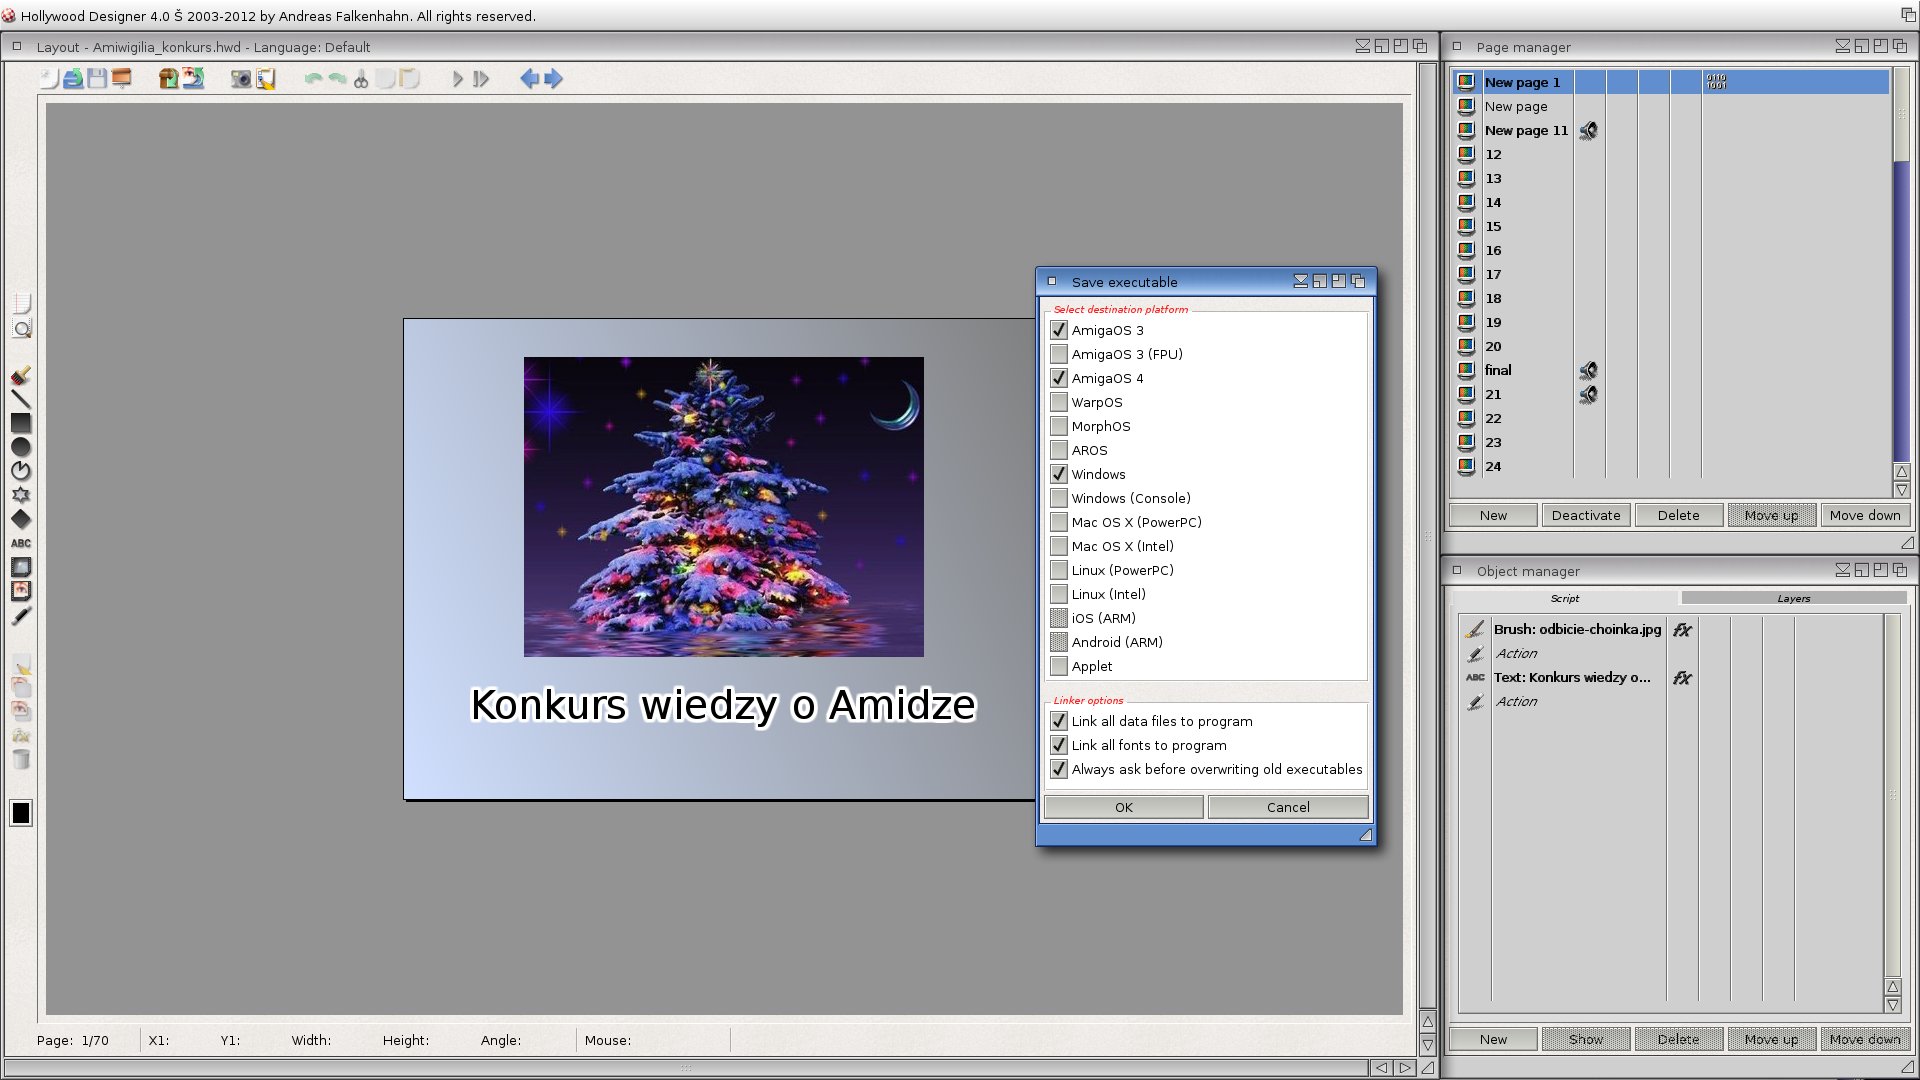Viewport: 1920px width, 1080px height.
Task: Click Page manager scroll down arrow
Action: [1901, 490]
